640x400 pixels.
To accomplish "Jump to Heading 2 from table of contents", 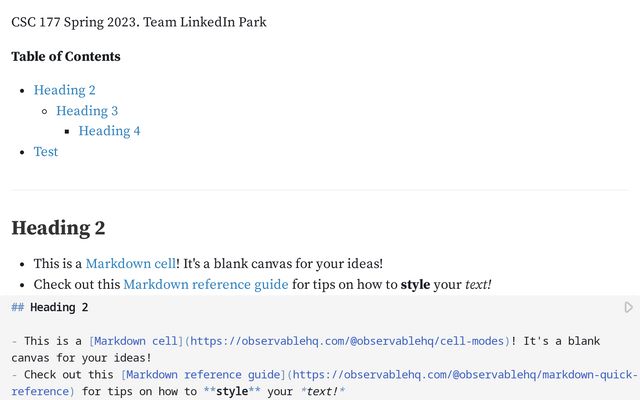I will [65, 90].
